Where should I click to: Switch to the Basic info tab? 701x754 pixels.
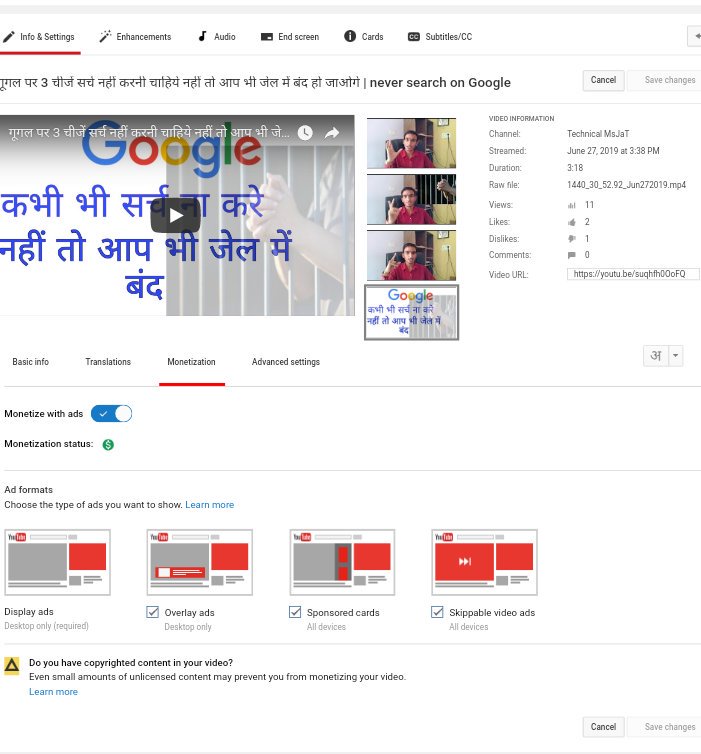[31, 362]
